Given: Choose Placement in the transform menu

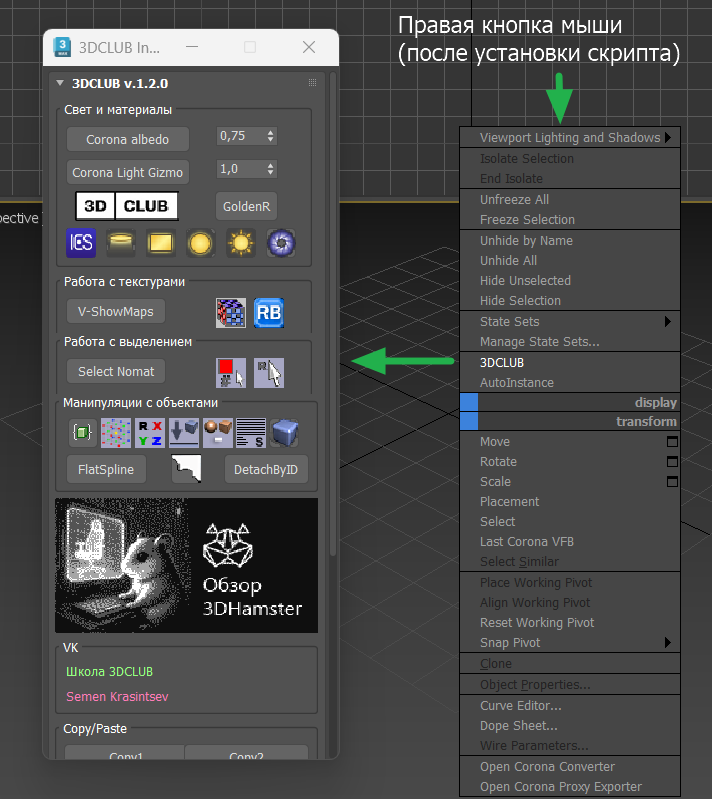Looking at the screenshot, I should coord(570,501).
